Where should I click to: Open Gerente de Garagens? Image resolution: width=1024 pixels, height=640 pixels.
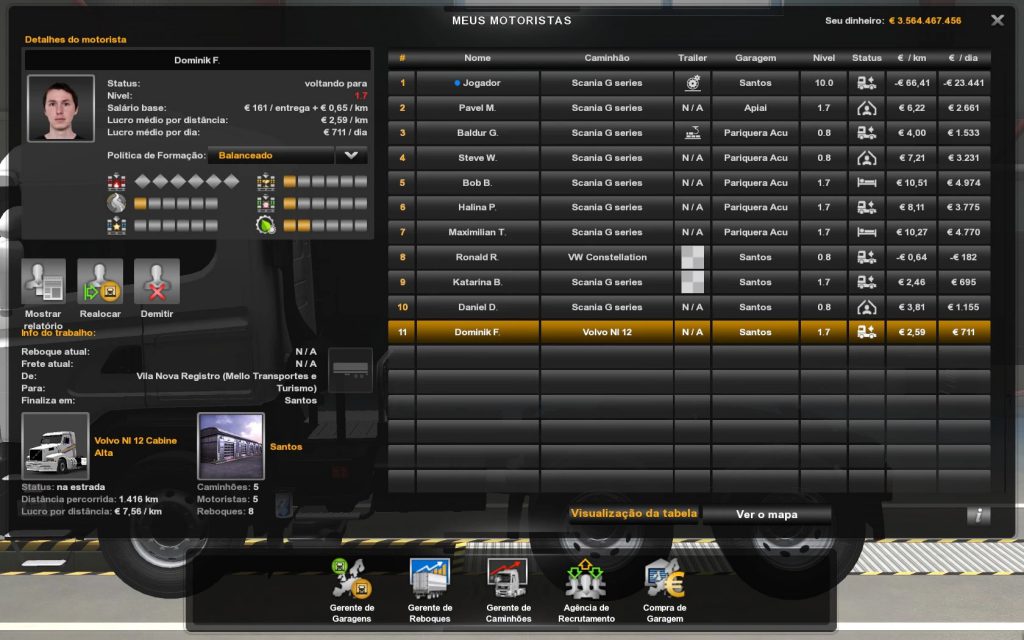click(351, 579)
